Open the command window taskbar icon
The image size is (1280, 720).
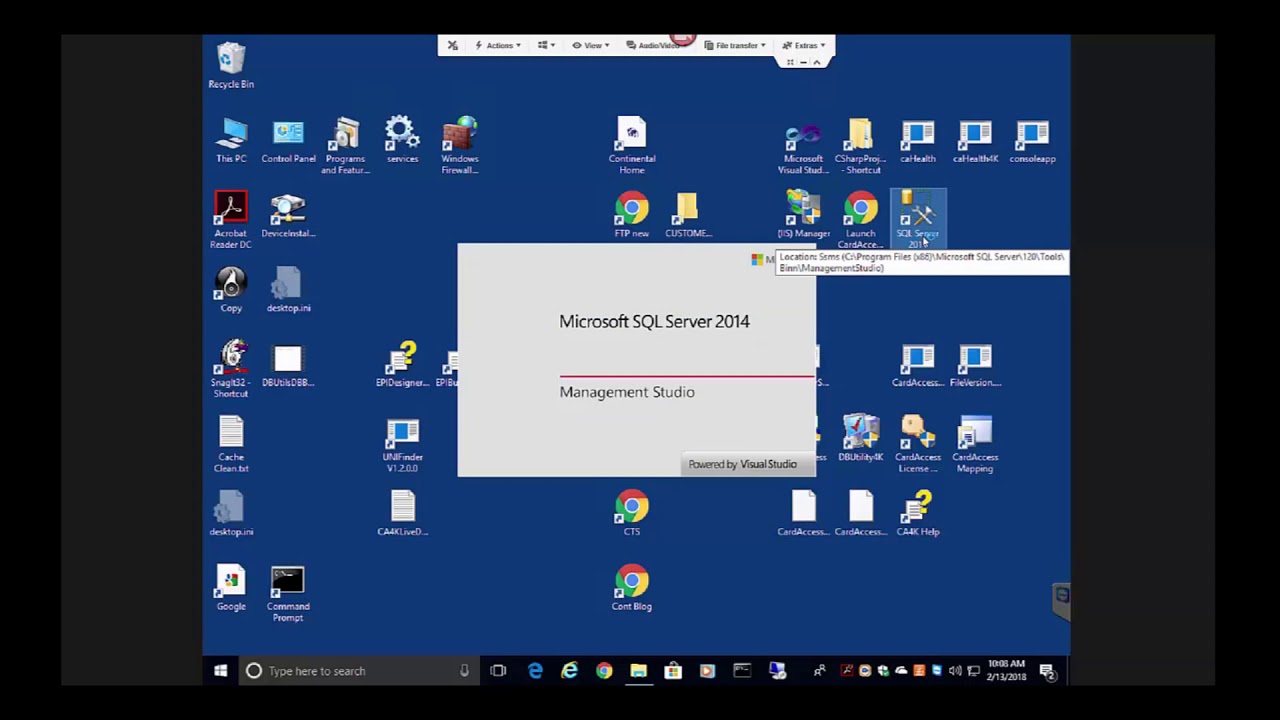point(742,671)
